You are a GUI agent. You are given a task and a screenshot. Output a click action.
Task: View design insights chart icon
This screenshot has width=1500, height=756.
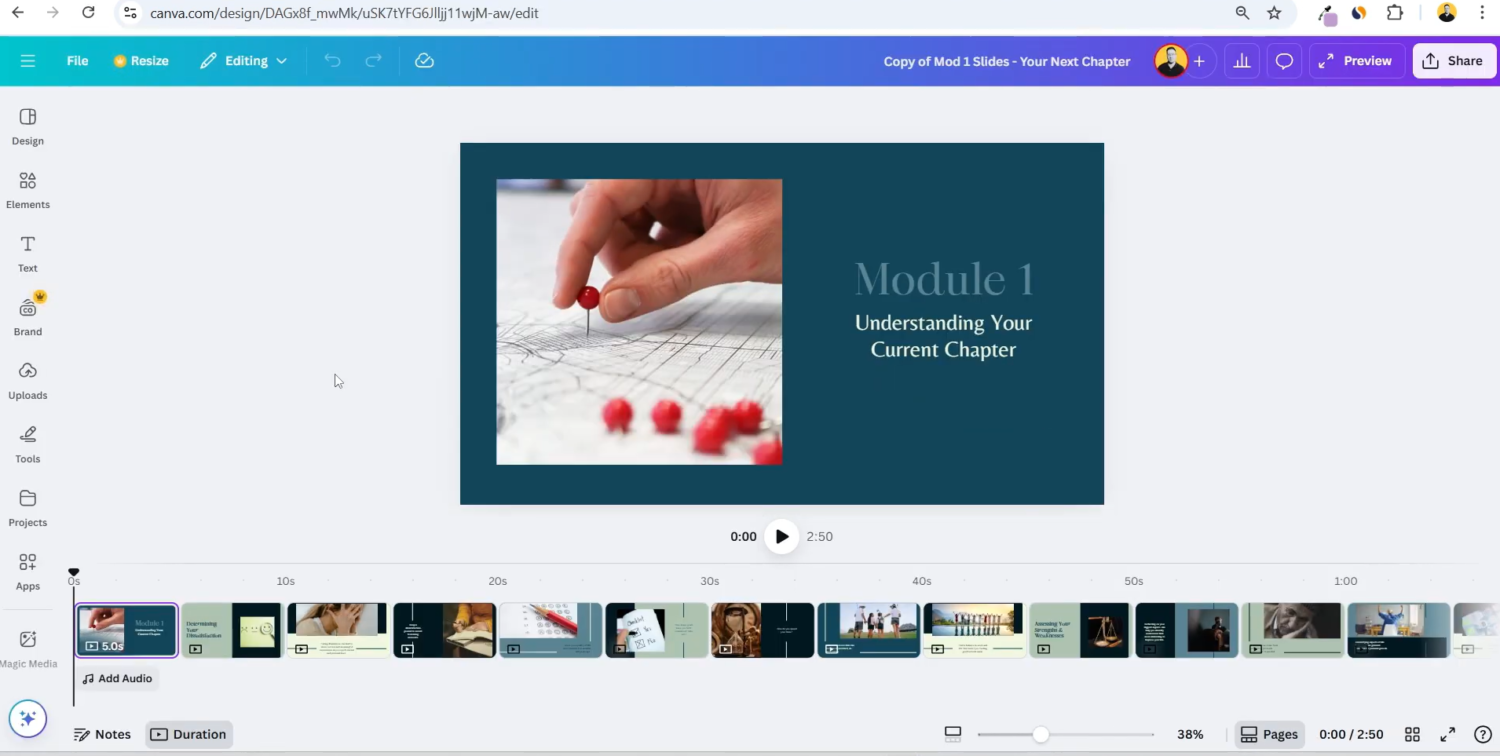tap(1242, 61)
